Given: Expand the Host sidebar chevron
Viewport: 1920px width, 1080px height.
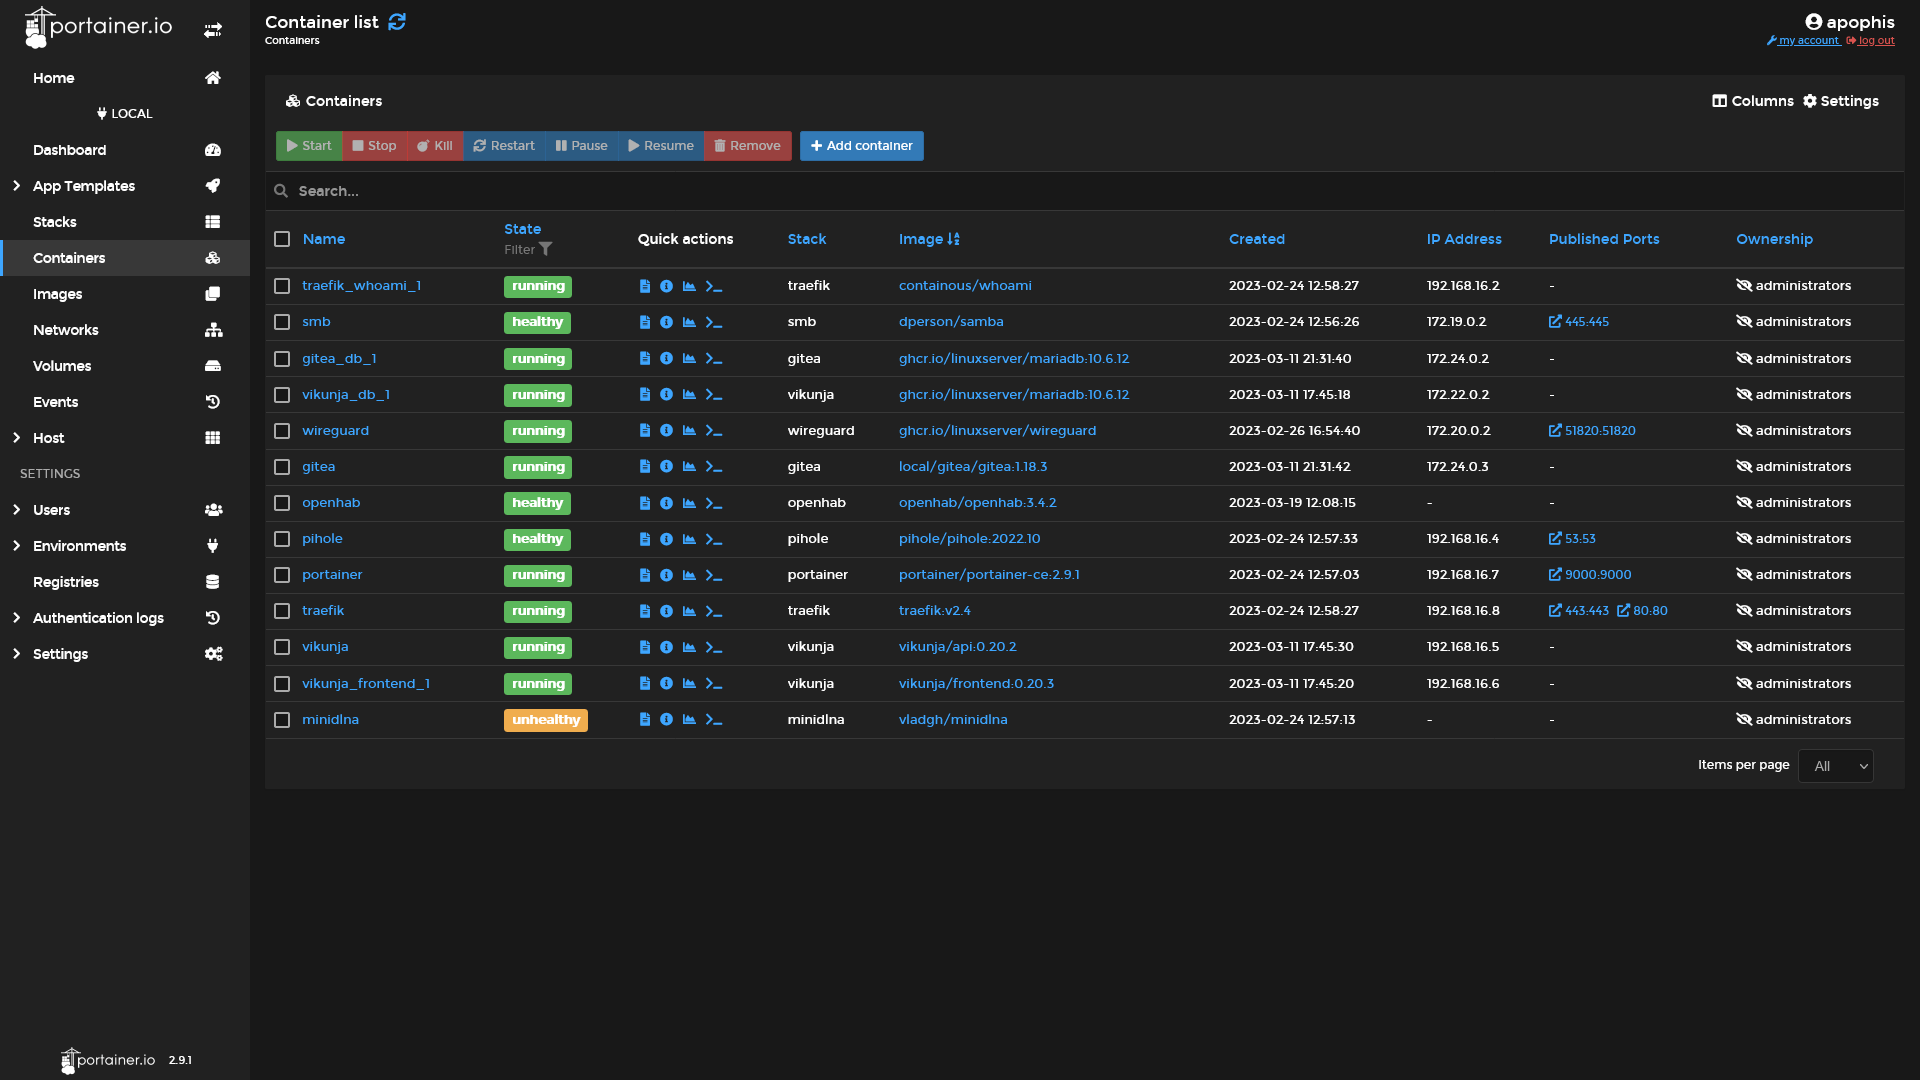Looking at the screenshot, I should pos(16,438).
